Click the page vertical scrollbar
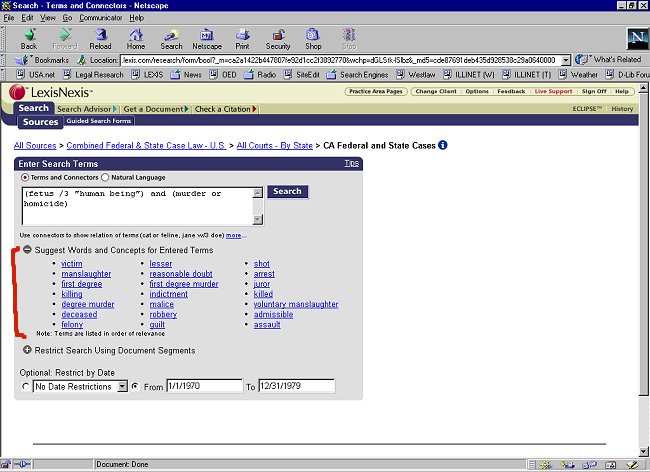The image size is (650, 472). coord(643,269)
